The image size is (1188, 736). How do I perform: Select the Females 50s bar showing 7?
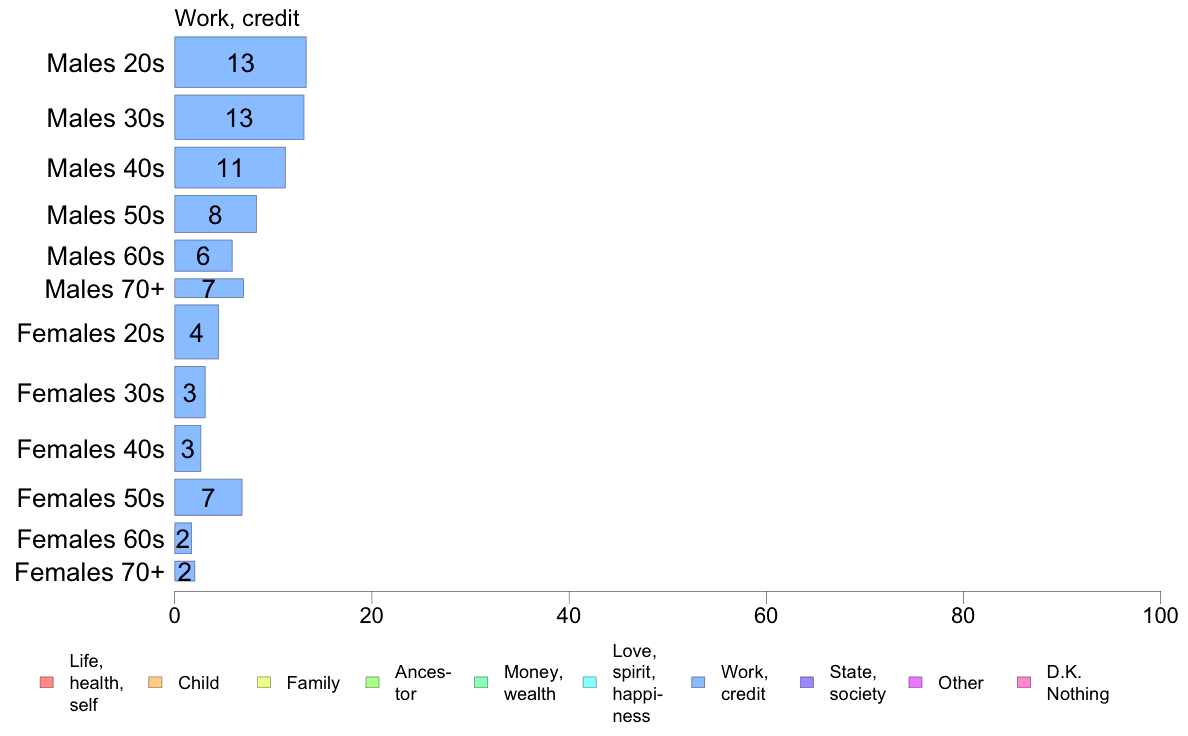pos(208,497)
